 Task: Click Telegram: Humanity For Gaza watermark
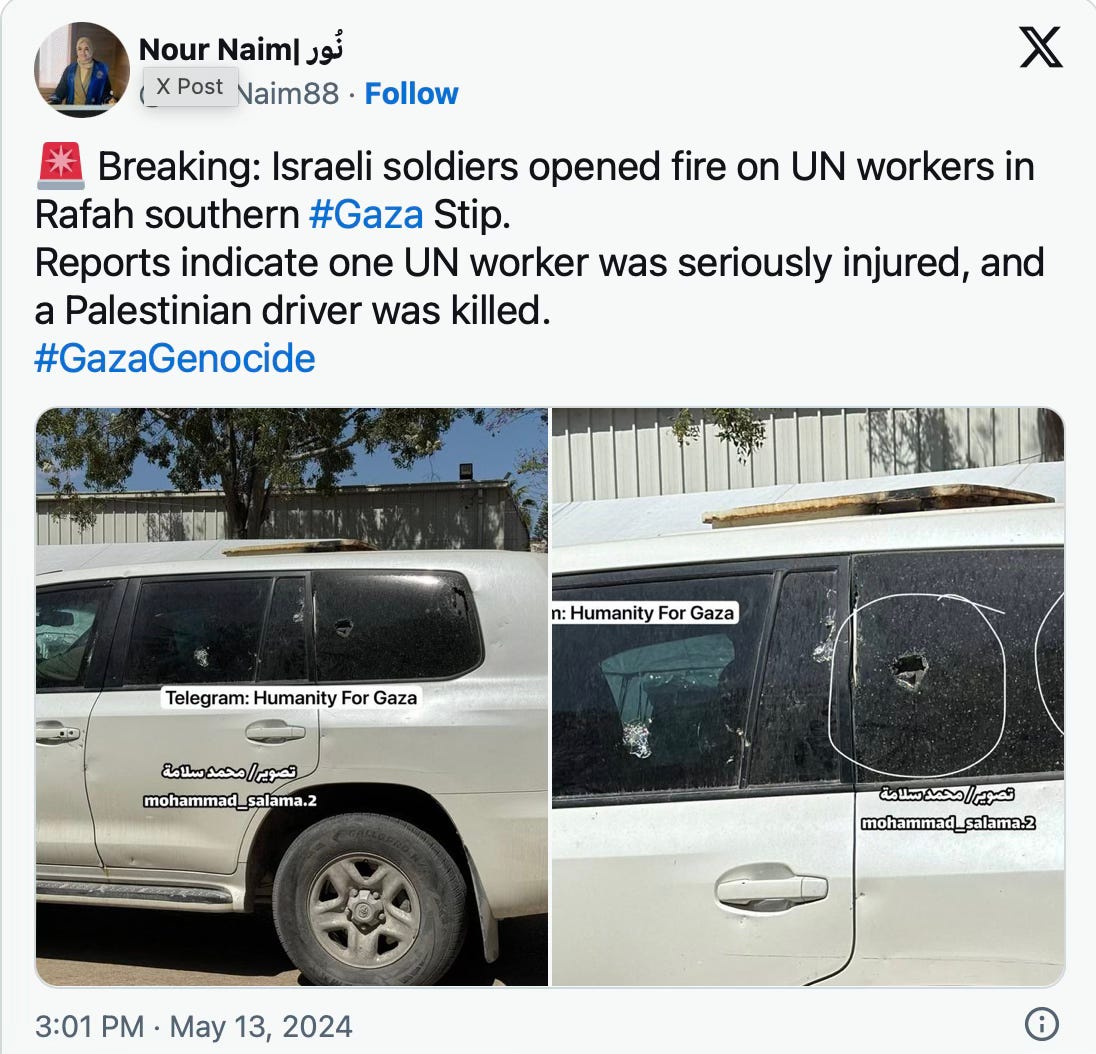tap(291, 698)
